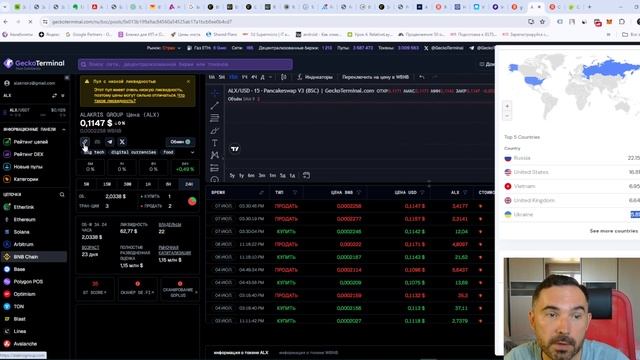Screen dimensions: 640x360
Task: Bookmark this page with the star icon
Action: coord(542,22)
